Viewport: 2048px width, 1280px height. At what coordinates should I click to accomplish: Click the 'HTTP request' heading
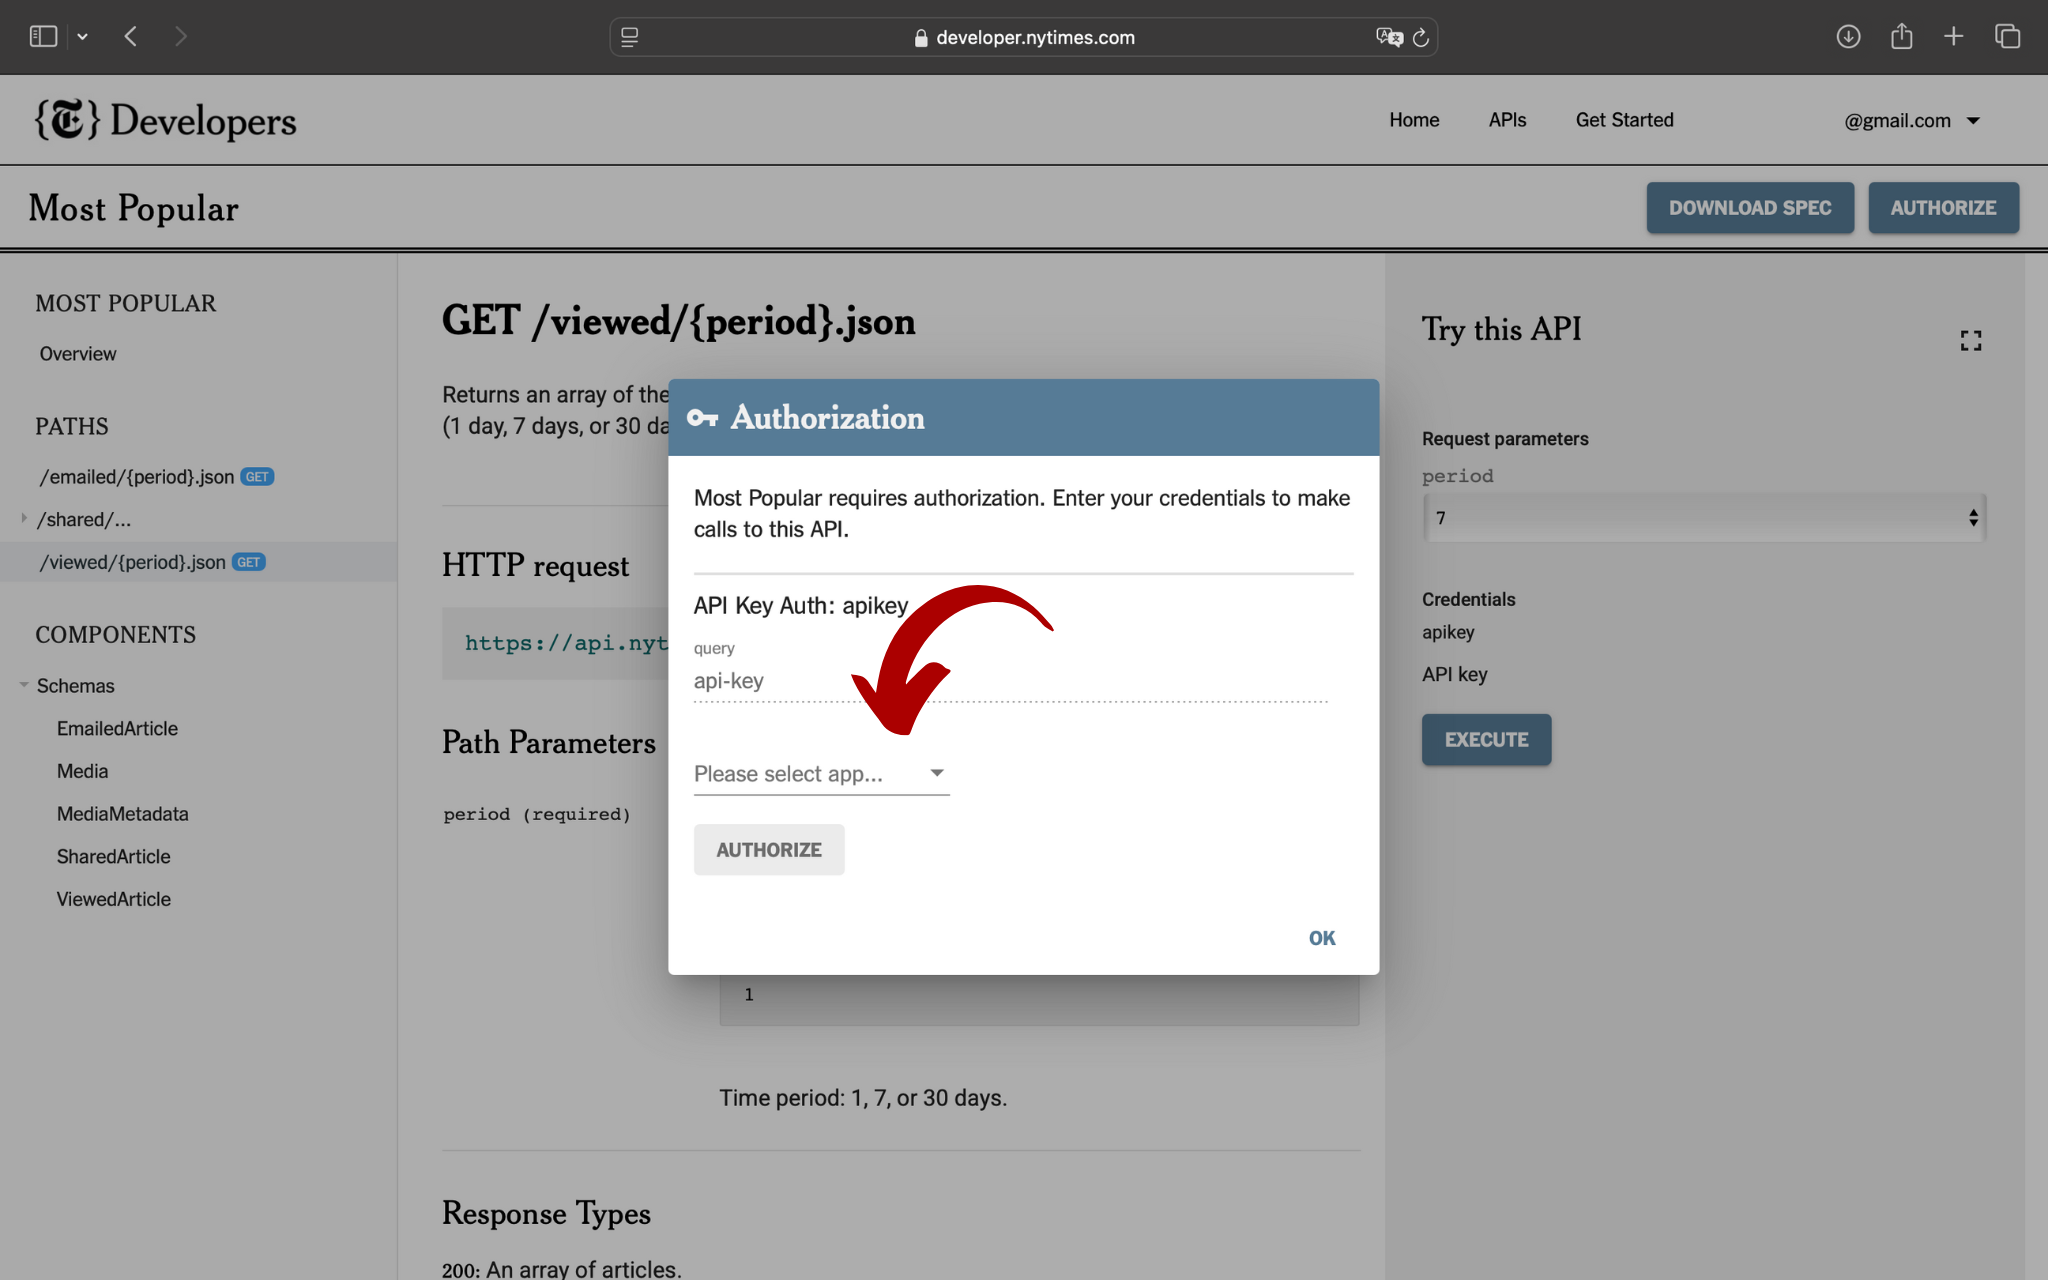tap(535, 566)
